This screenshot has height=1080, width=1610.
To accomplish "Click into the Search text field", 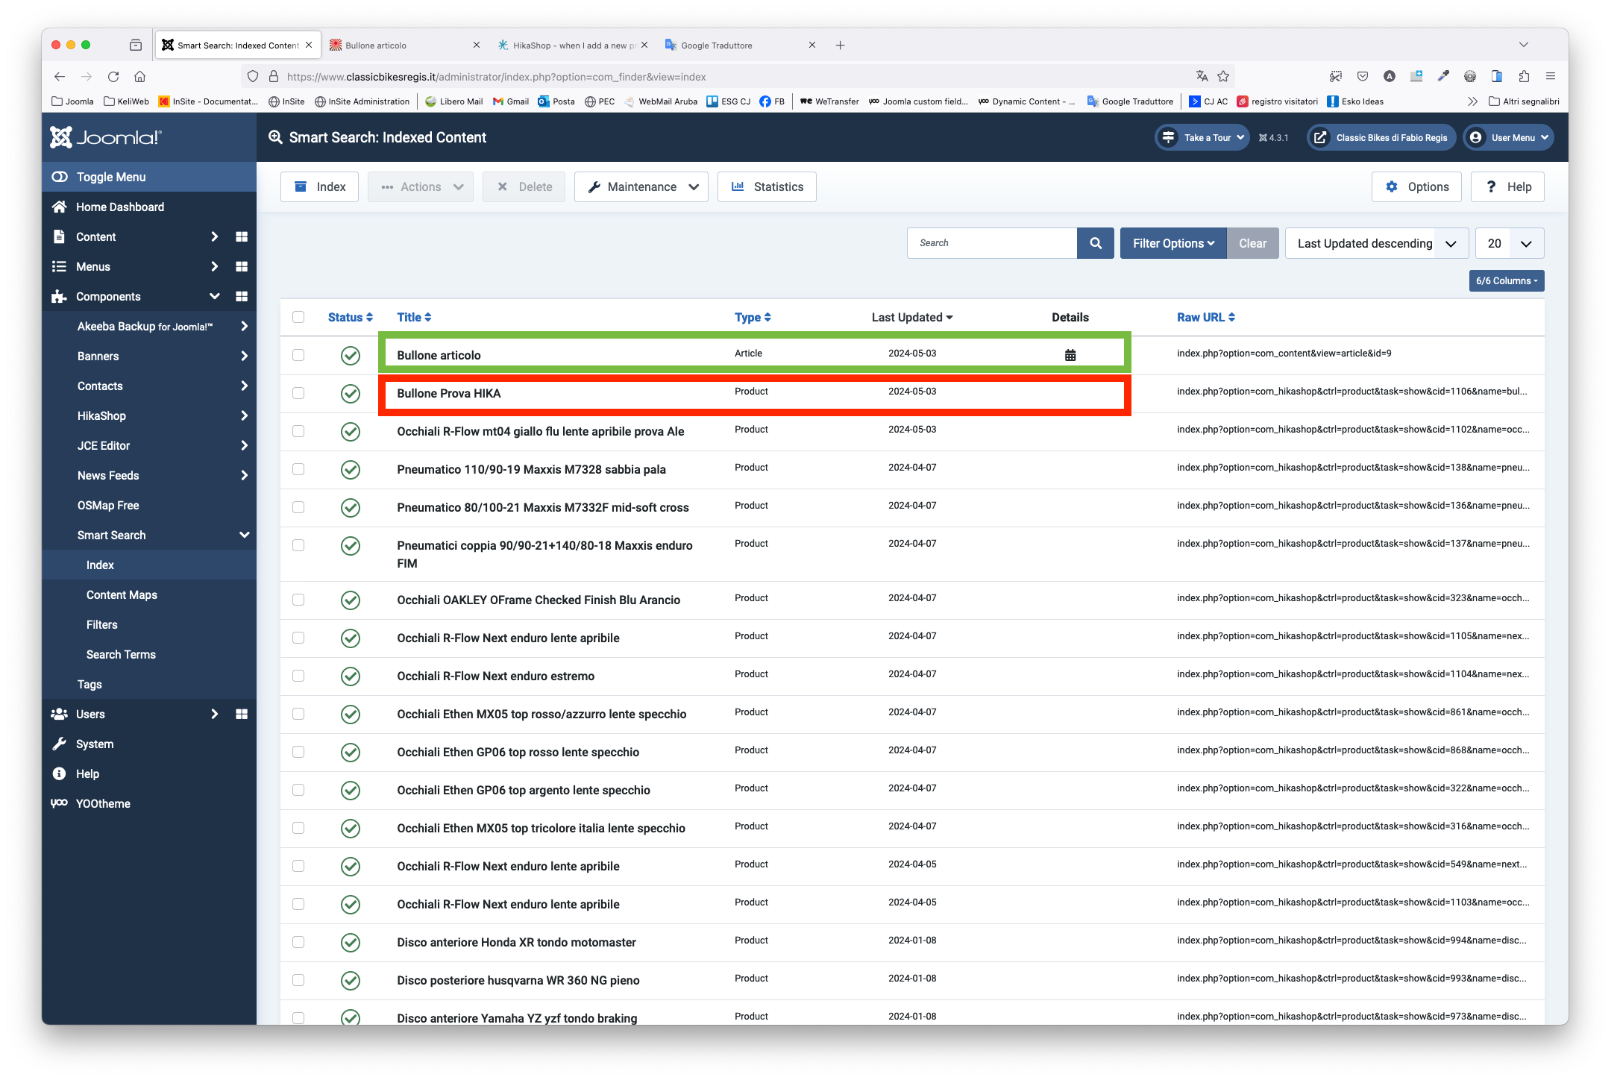I will point(992,243).
